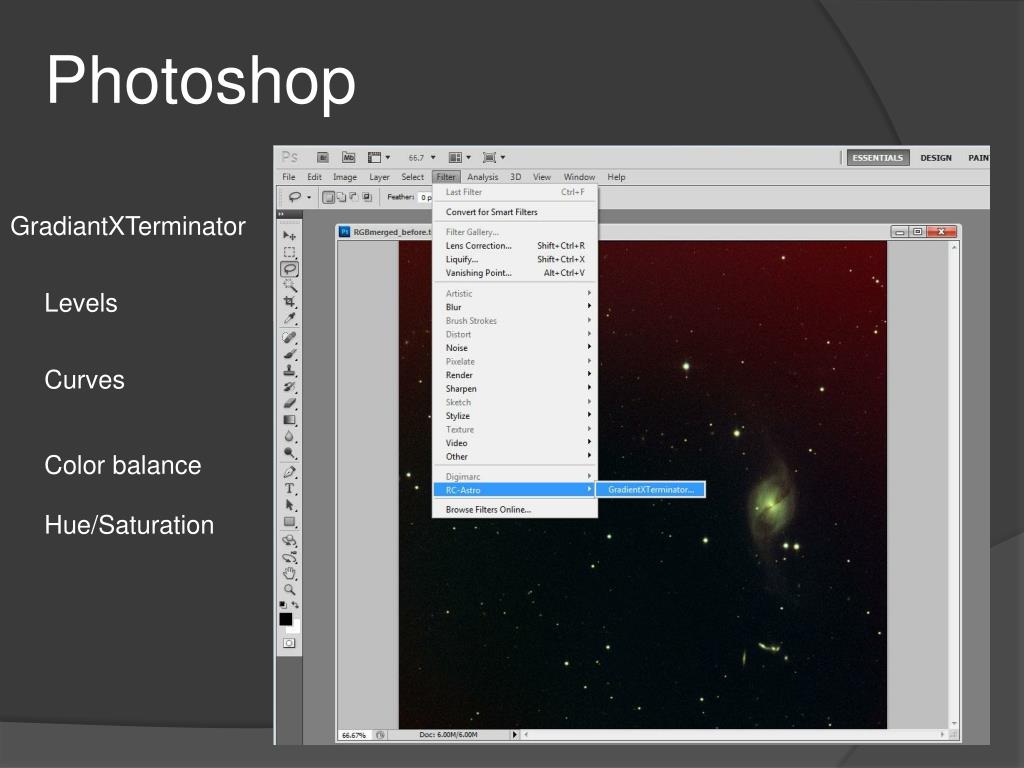Select the Healing Brush tool
Viewport: 1024px width, 768px height.
point(289,338)
